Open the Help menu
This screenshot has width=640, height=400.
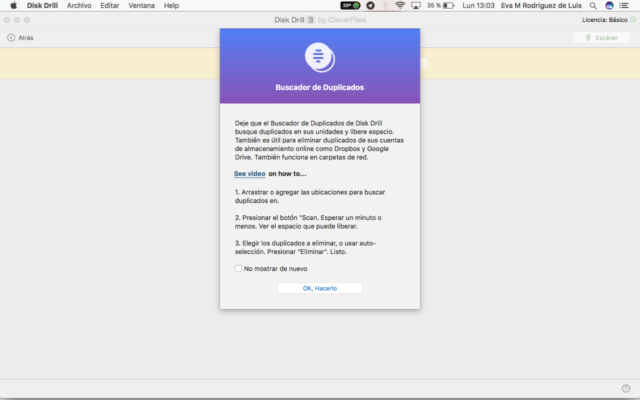point(171,5)
